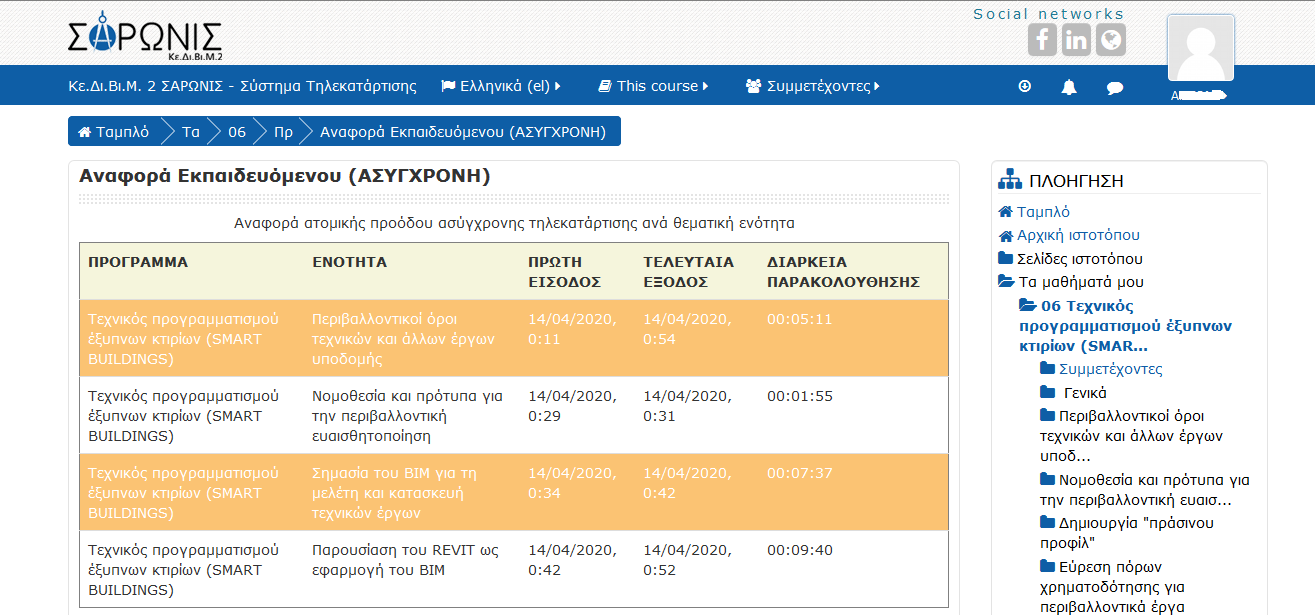The image size is (1315, 615).
Task: Open Αρχική ιστοτόπου in navigation panel
Action: pyautogui.click(x=1078, y=235)
